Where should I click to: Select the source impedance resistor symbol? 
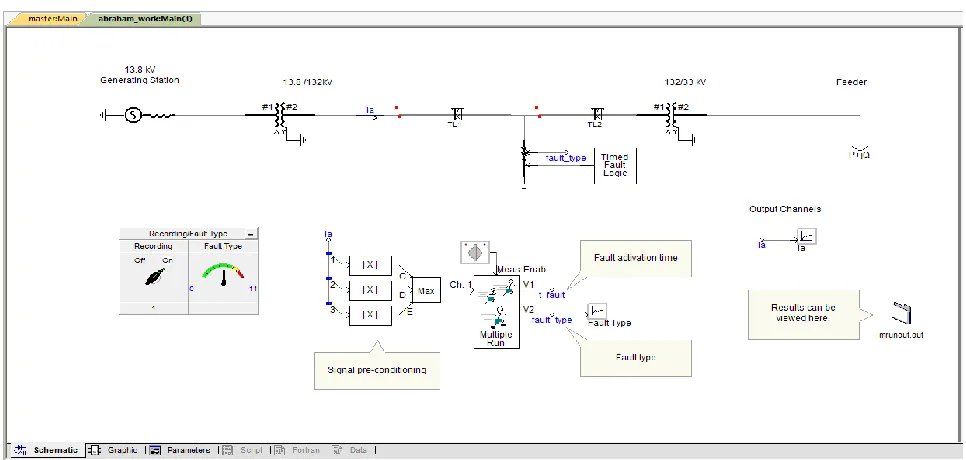[161, 115]
